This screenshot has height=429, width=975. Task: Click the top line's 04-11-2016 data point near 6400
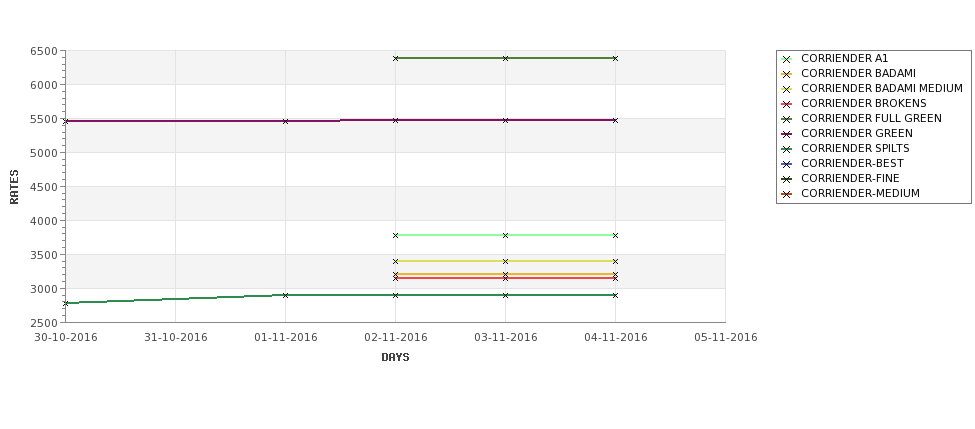click(615, 58)
